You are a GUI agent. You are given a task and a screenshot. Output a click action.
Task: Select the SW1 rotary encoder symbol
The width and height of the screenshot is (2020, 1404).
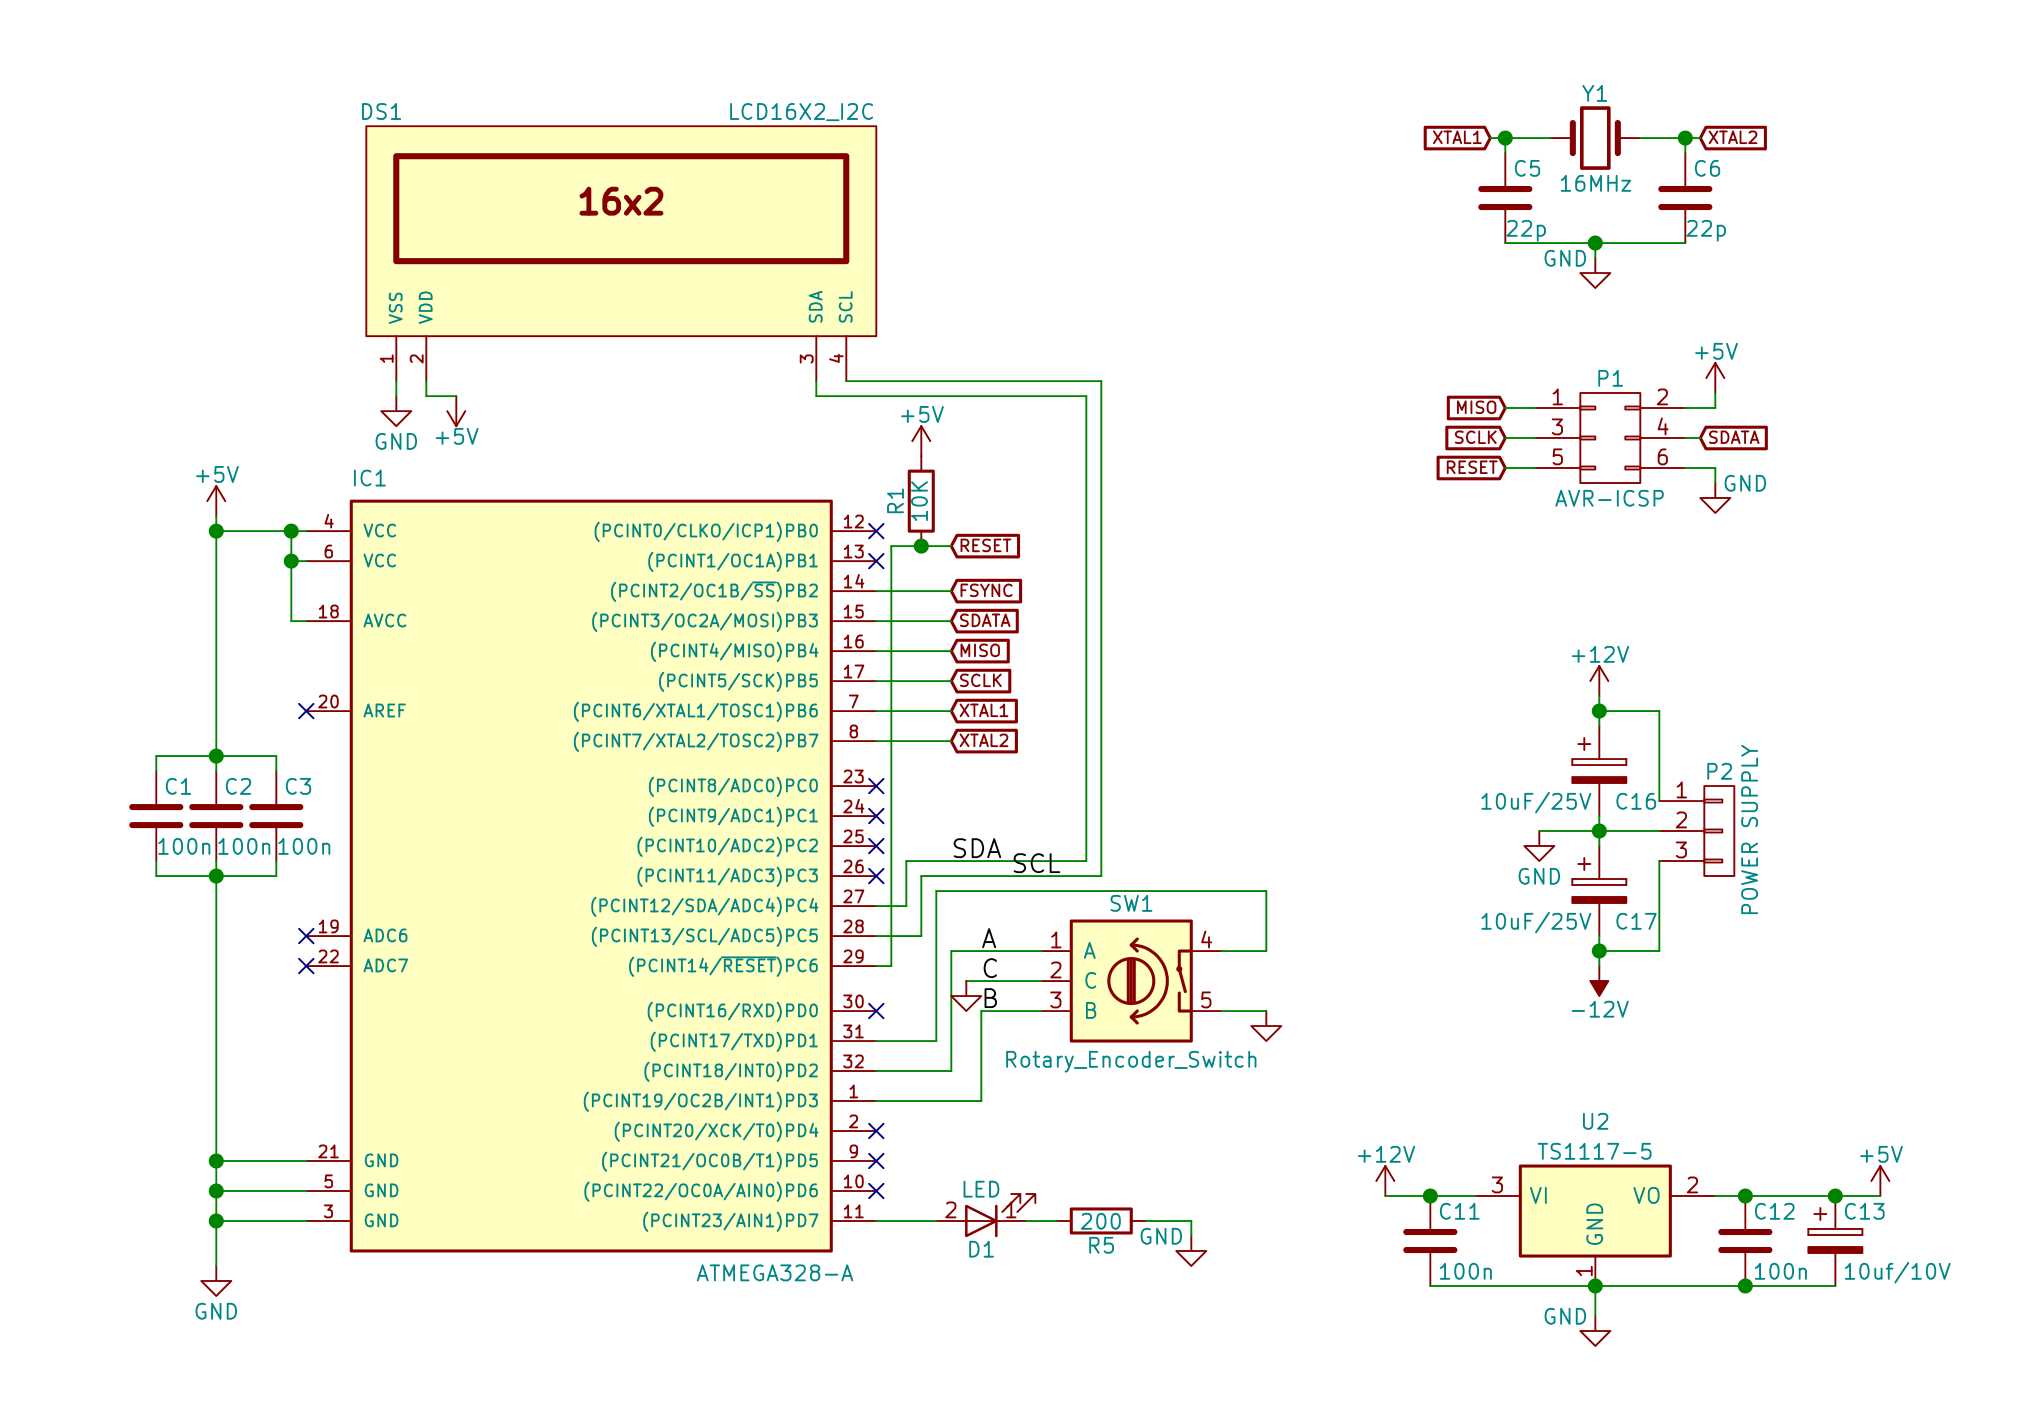tap(1131, 981)
